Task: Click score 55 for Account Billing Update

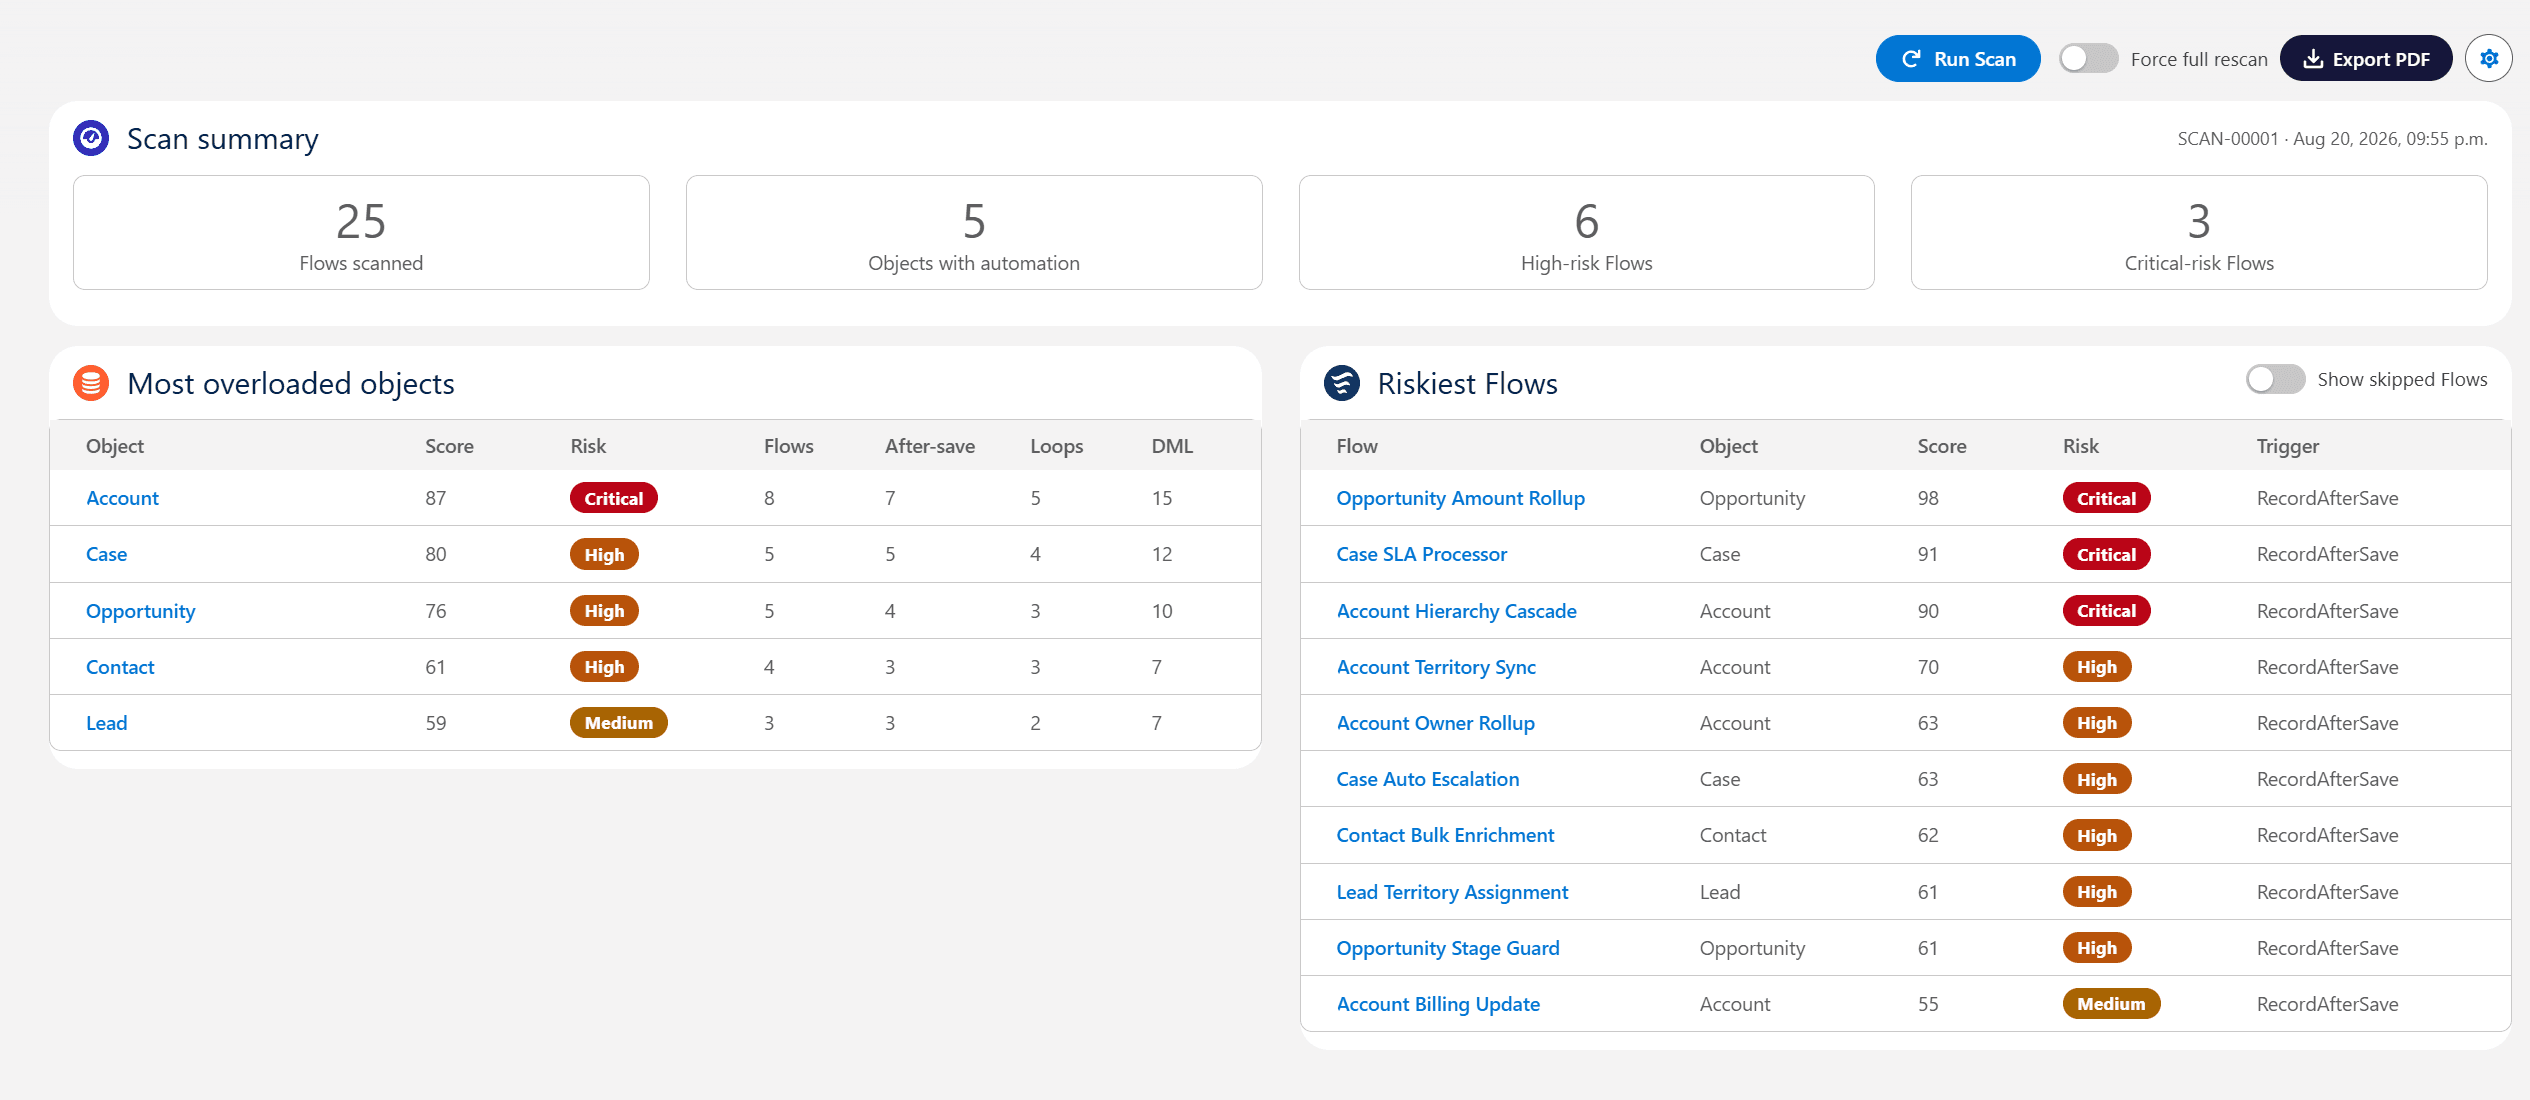Action: 1928,1004
